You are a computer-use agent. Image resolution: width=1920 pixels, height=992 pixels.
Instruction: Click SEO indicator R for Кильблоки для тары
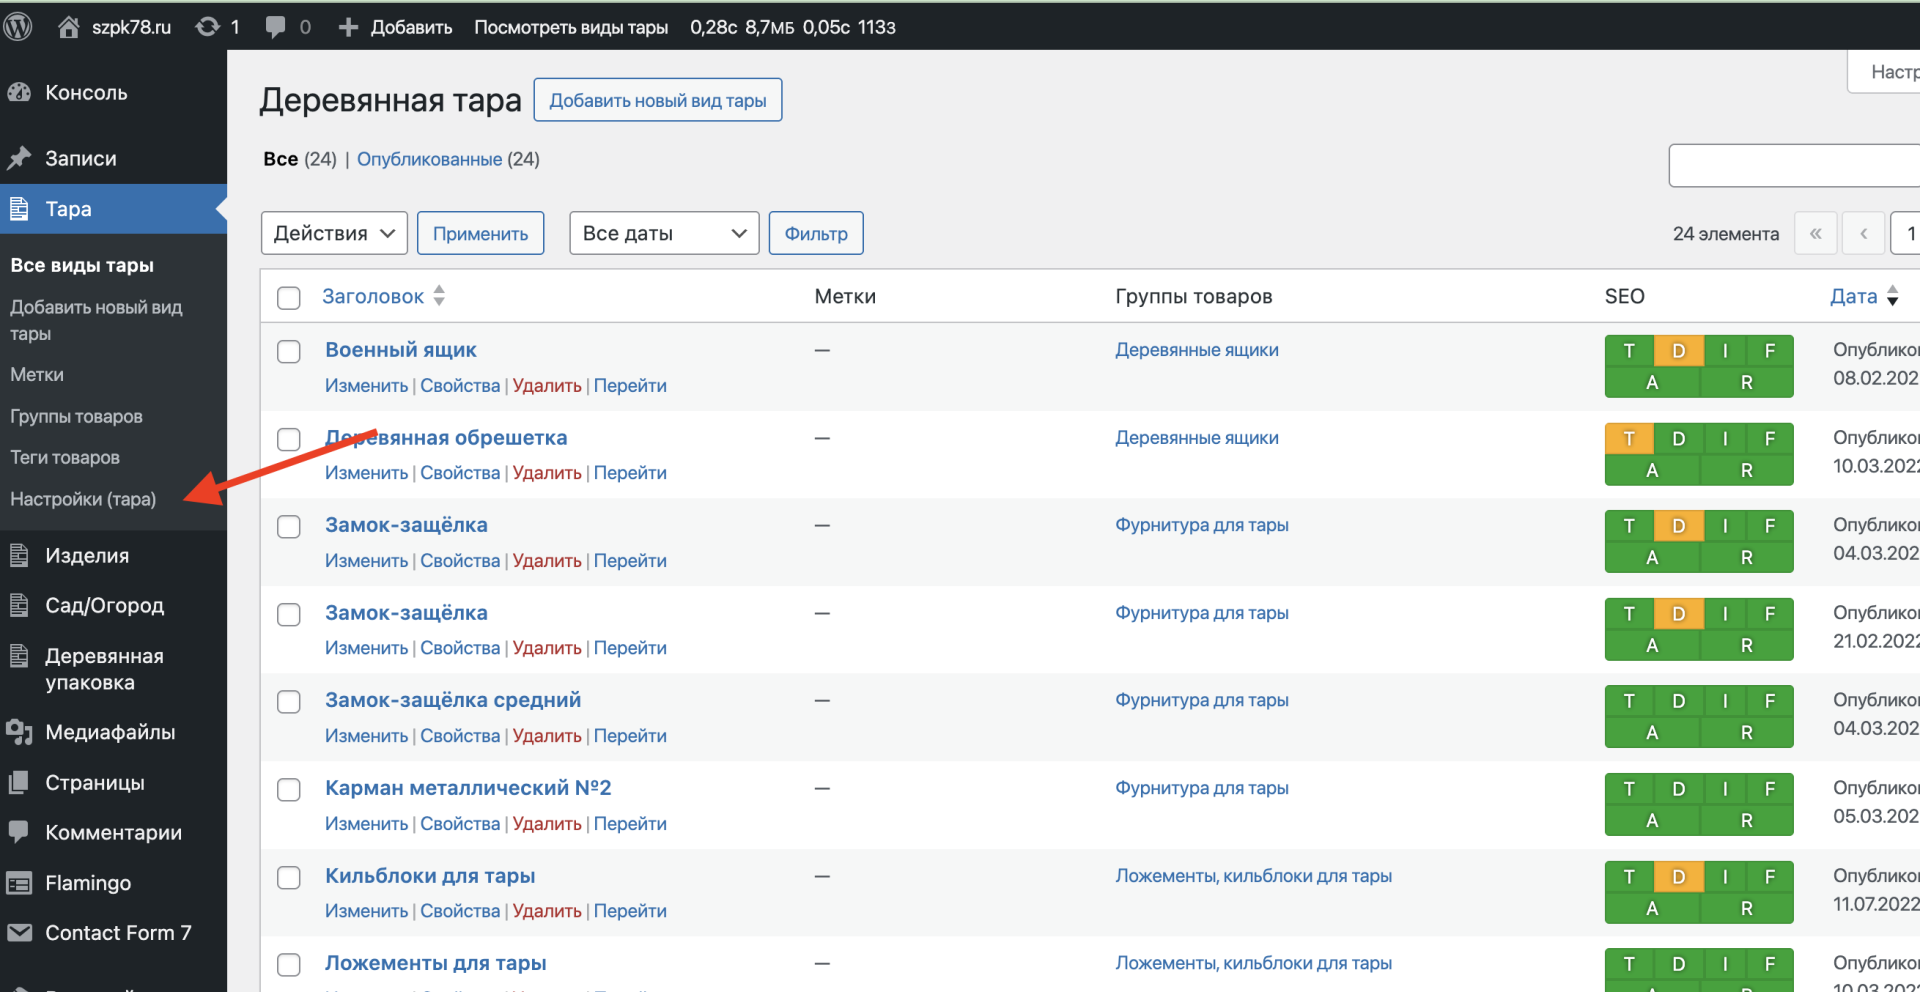click(x=1747, y=908)
